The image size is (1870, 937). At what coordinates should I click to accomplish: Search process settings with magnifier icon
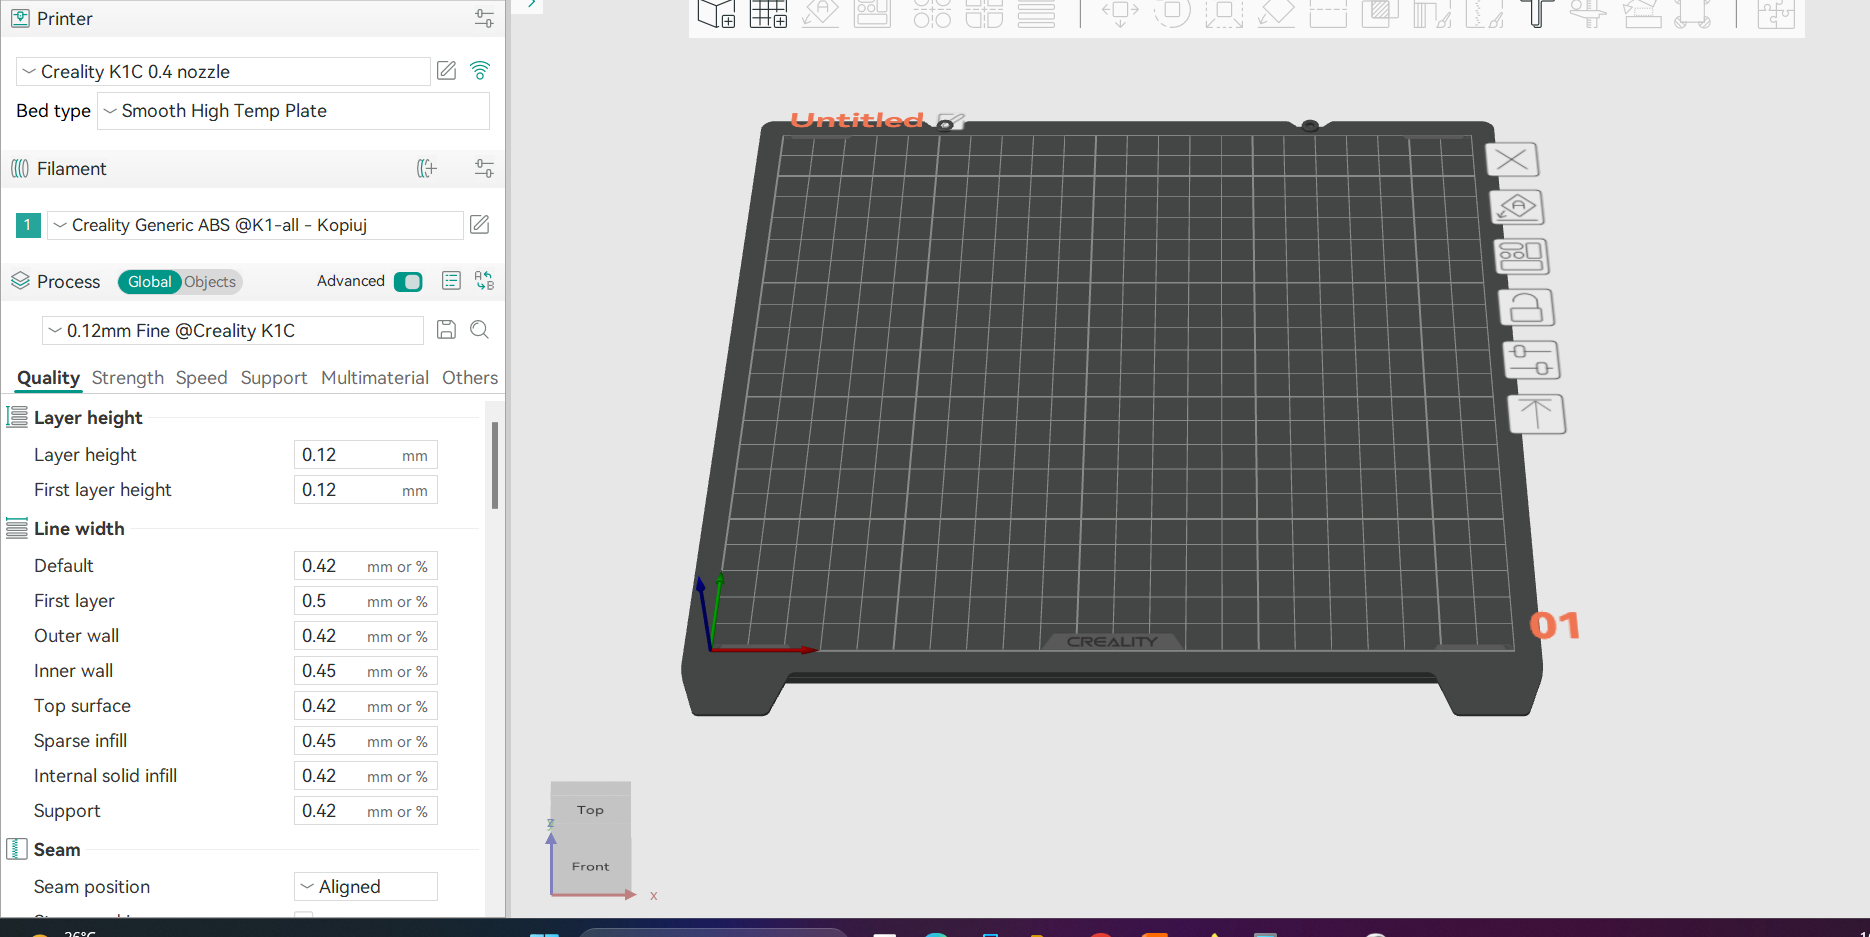point(480,330)
